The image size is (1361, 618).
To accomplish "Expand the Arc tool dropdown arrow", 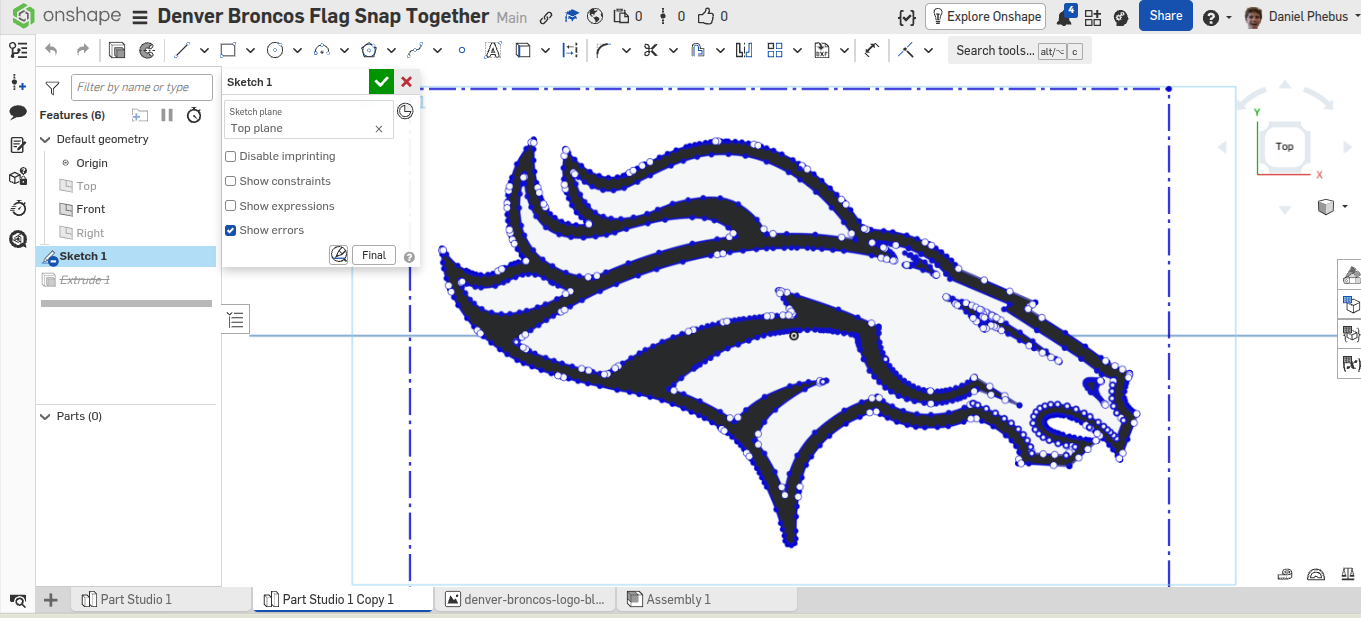I will click(x=344, y=50).
